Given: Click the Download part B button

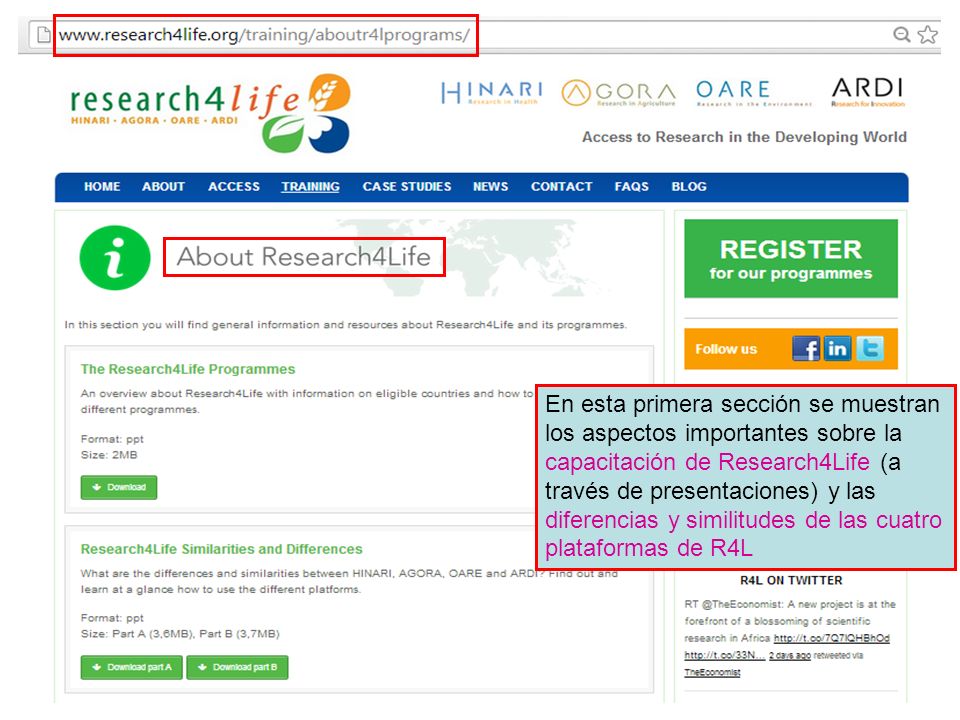Looking at the screenshot, I should click(x=238, y=667).
